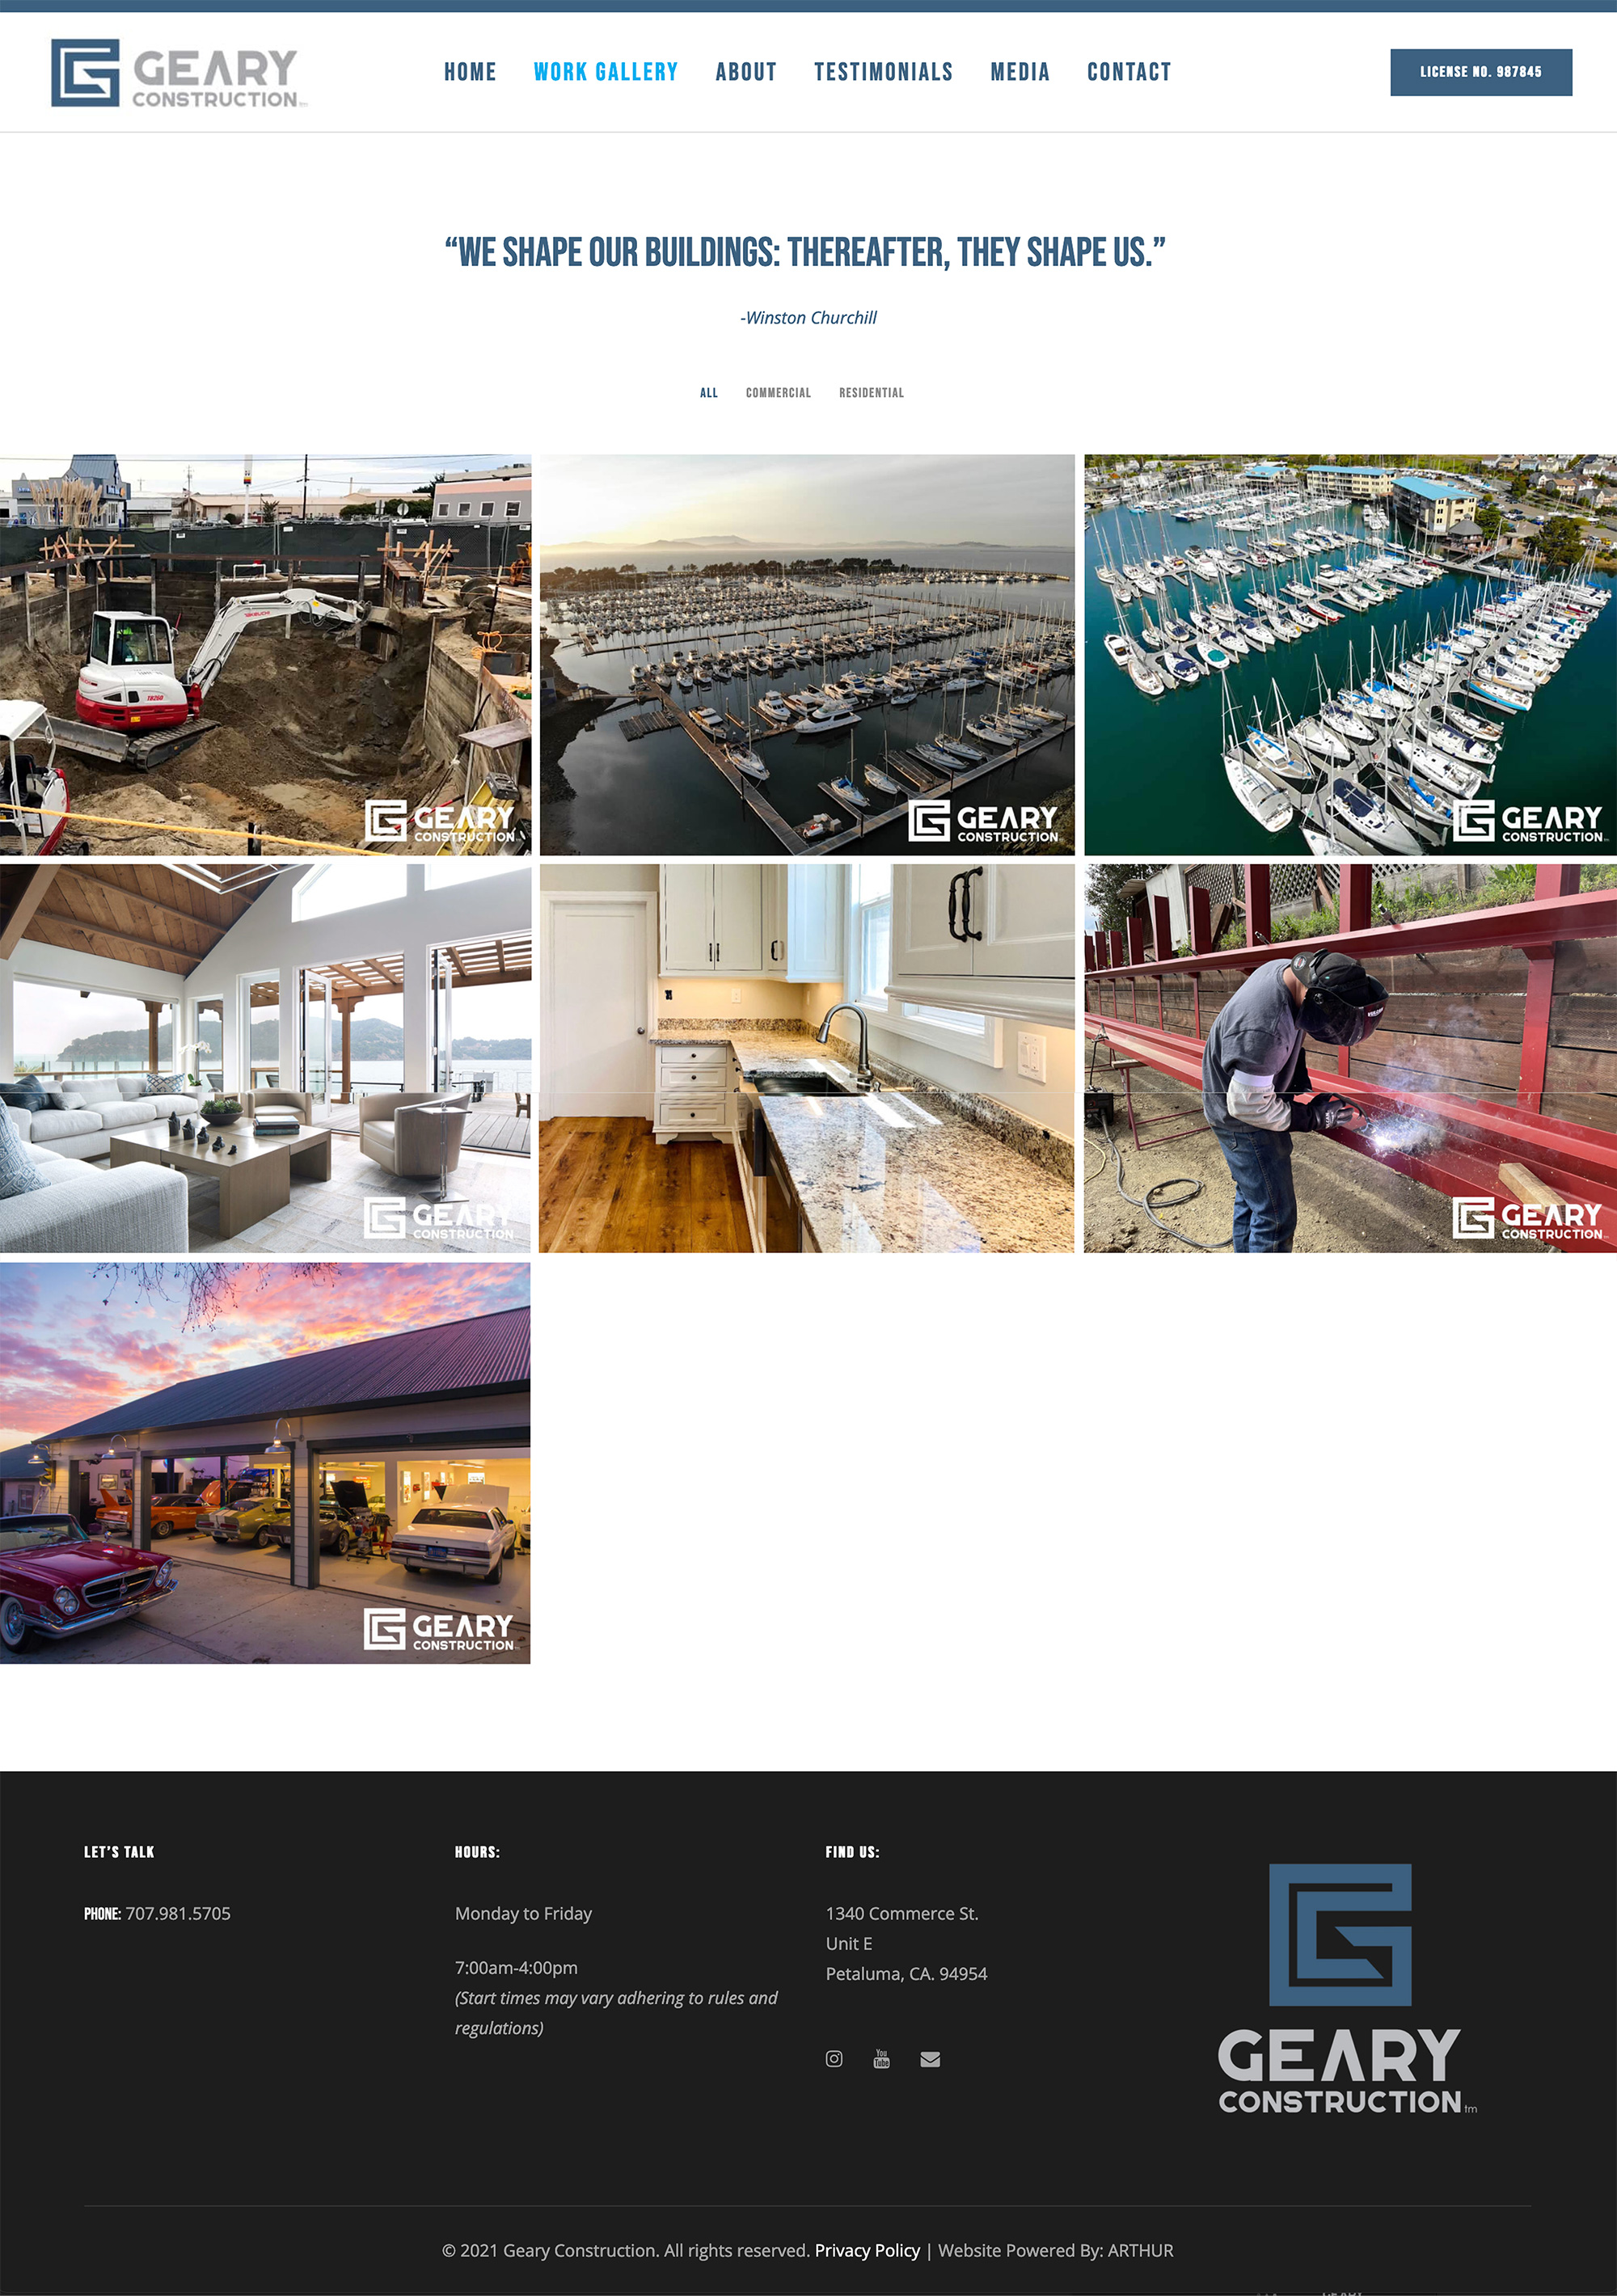The width and height of the screenshot is (1617, 2296).
Task: Filter gallery by RESIDENTIAL
Action: pyautogui.click(x=871, y=393)
